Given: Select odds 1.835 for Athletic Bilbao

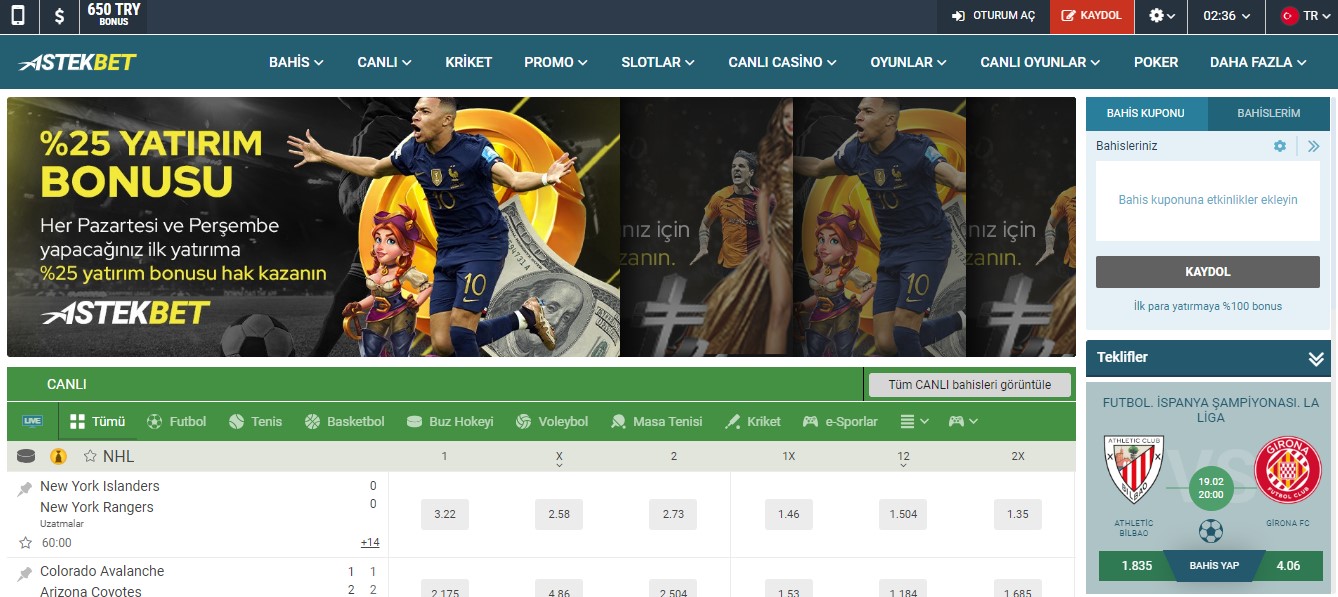Looking at the screenshot, I should (x=1137, y=565).
